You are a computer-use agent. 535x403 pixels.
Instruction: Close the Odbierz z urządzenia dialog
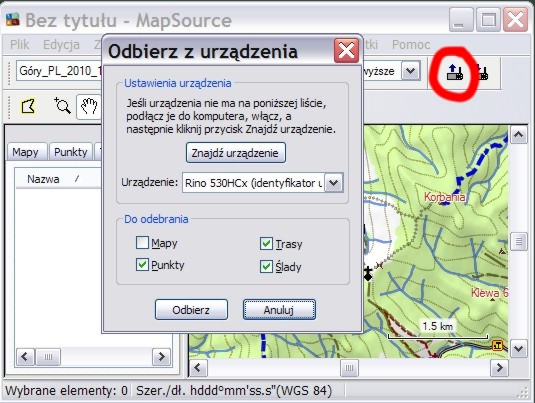coord(346,51)
